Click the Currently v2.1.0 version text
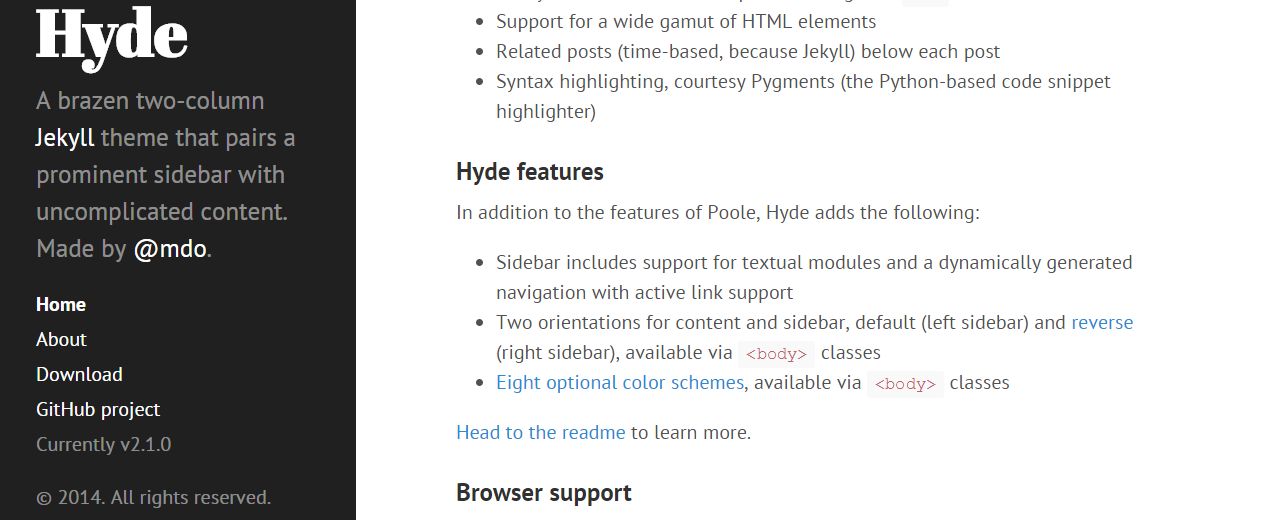 (104, 444)
